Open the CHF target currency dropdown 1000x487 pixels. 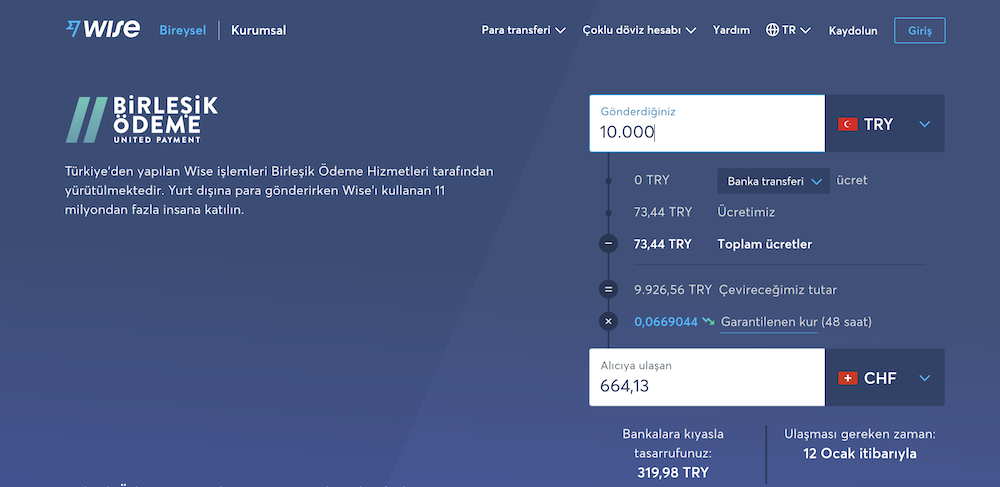pos(885,378)
